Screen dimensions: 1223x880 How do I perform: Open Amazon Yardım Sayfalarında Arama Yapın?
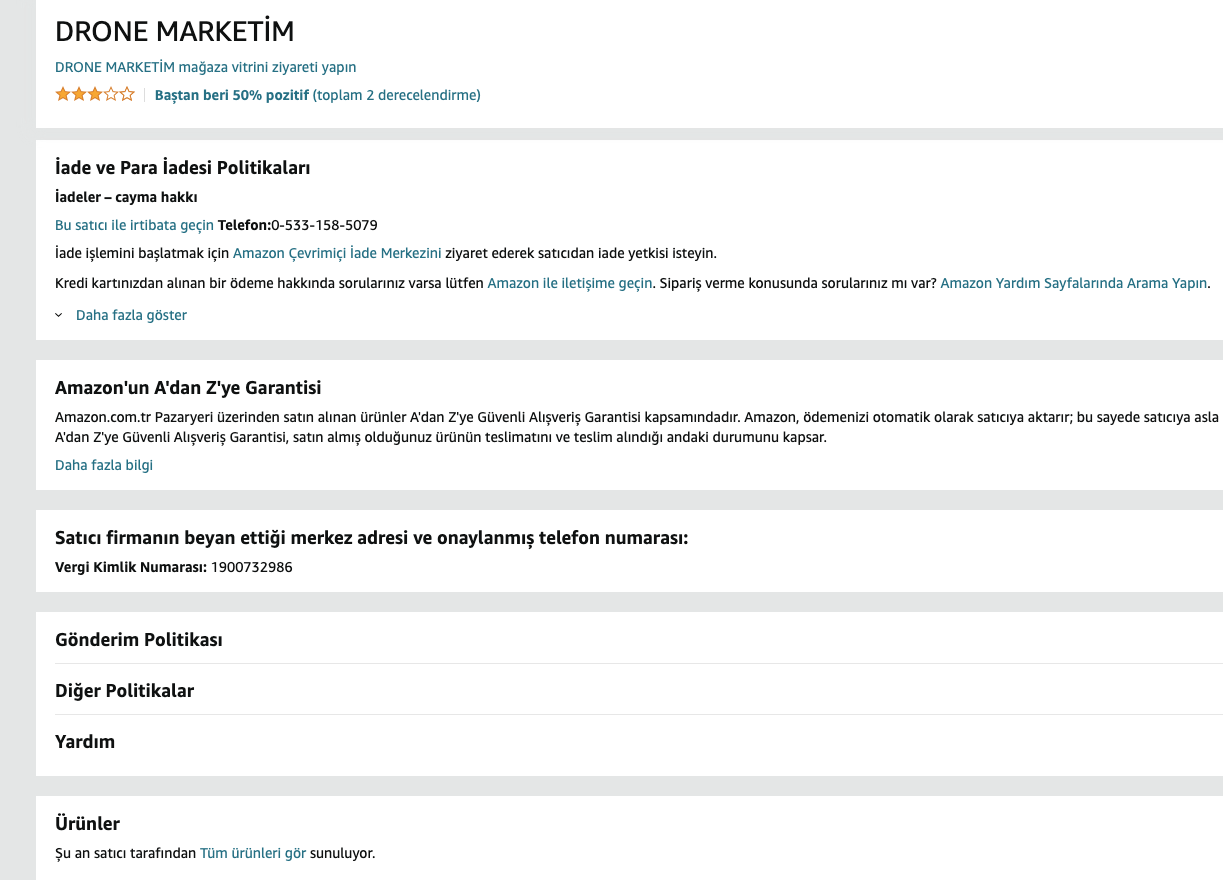pyautogui.click(x=1074, y=283)
